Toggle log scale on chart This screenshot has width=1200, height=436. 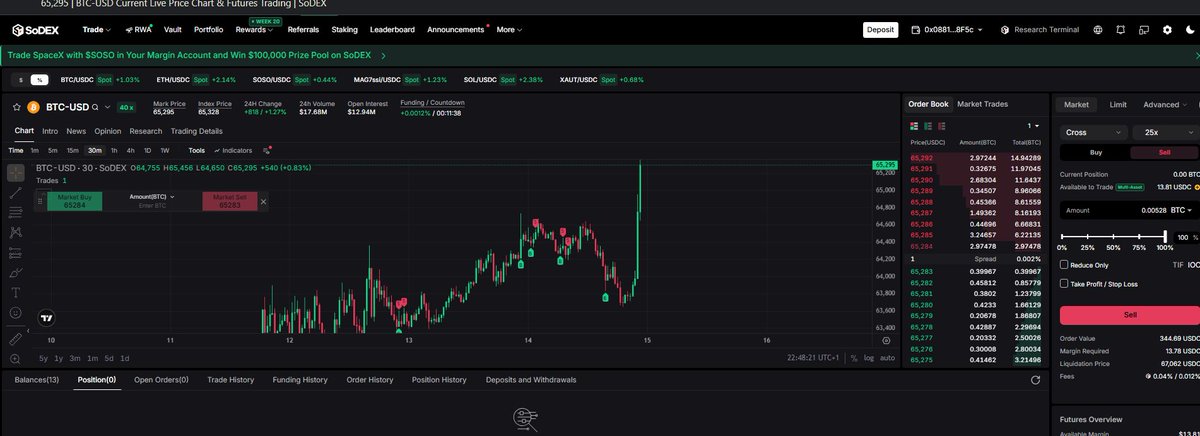point(868,358)
